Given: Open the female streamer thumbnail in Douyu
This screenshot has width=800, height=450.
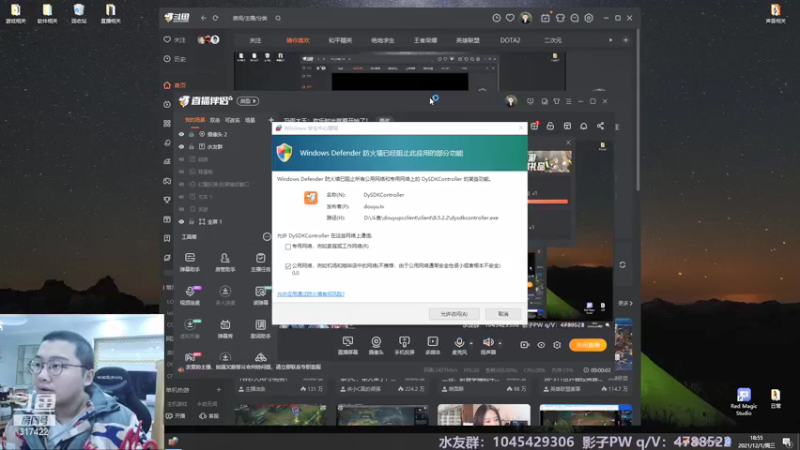Looking at the screenshot, I should click(x=484, y=415).
